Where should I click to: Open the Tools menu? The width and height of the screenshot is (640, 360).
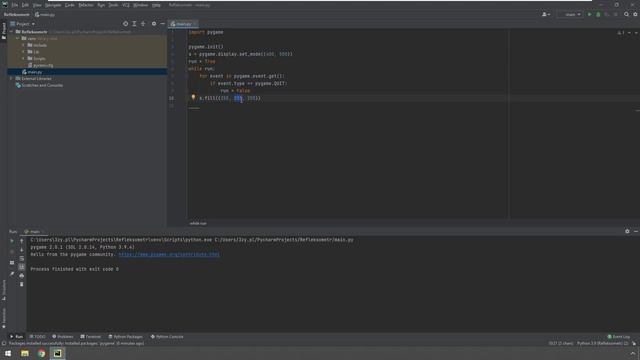coord(113,5)
